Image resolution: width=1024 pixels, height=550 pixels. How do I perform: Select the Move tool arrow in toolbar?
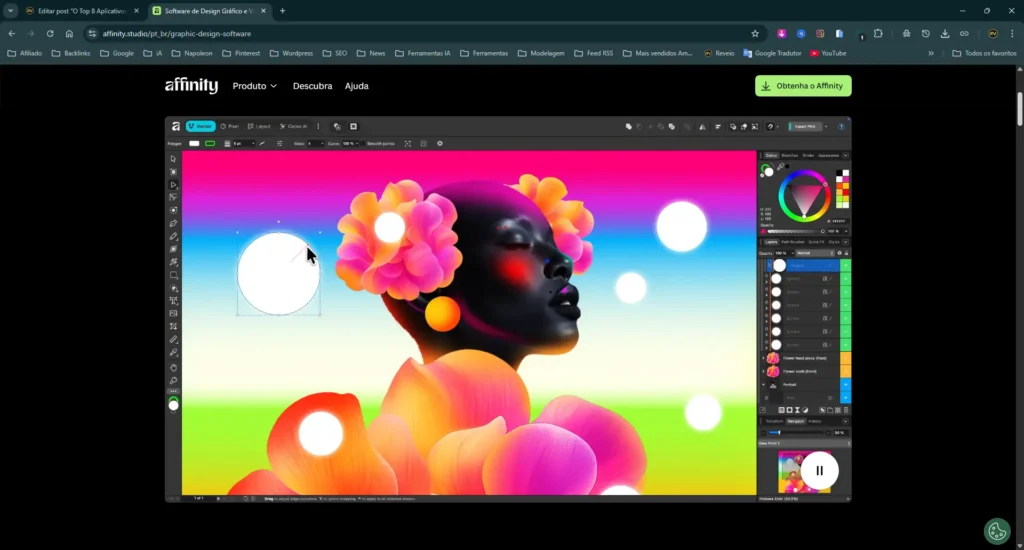pyautogui.click(x=173, y=159)
